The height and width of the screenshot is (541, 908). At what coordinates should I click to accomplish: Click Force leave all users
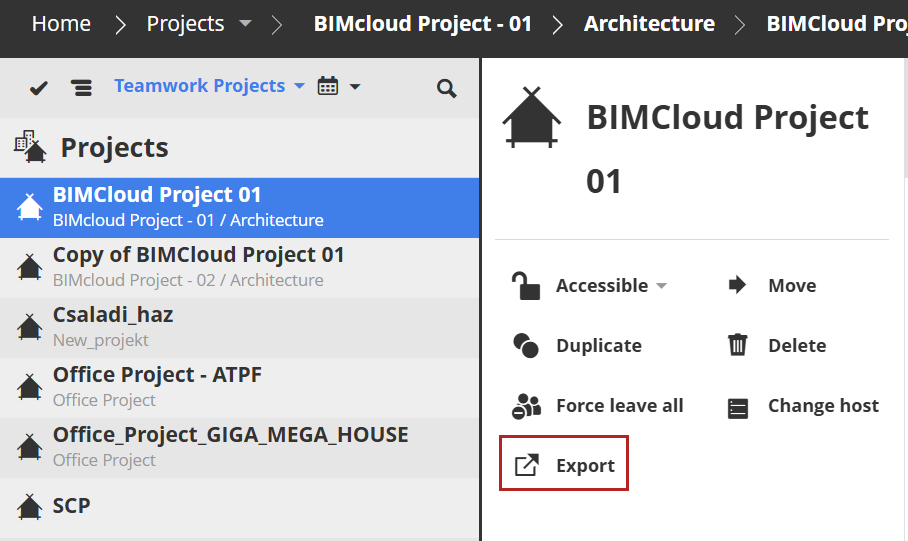(x=619, y=406)
